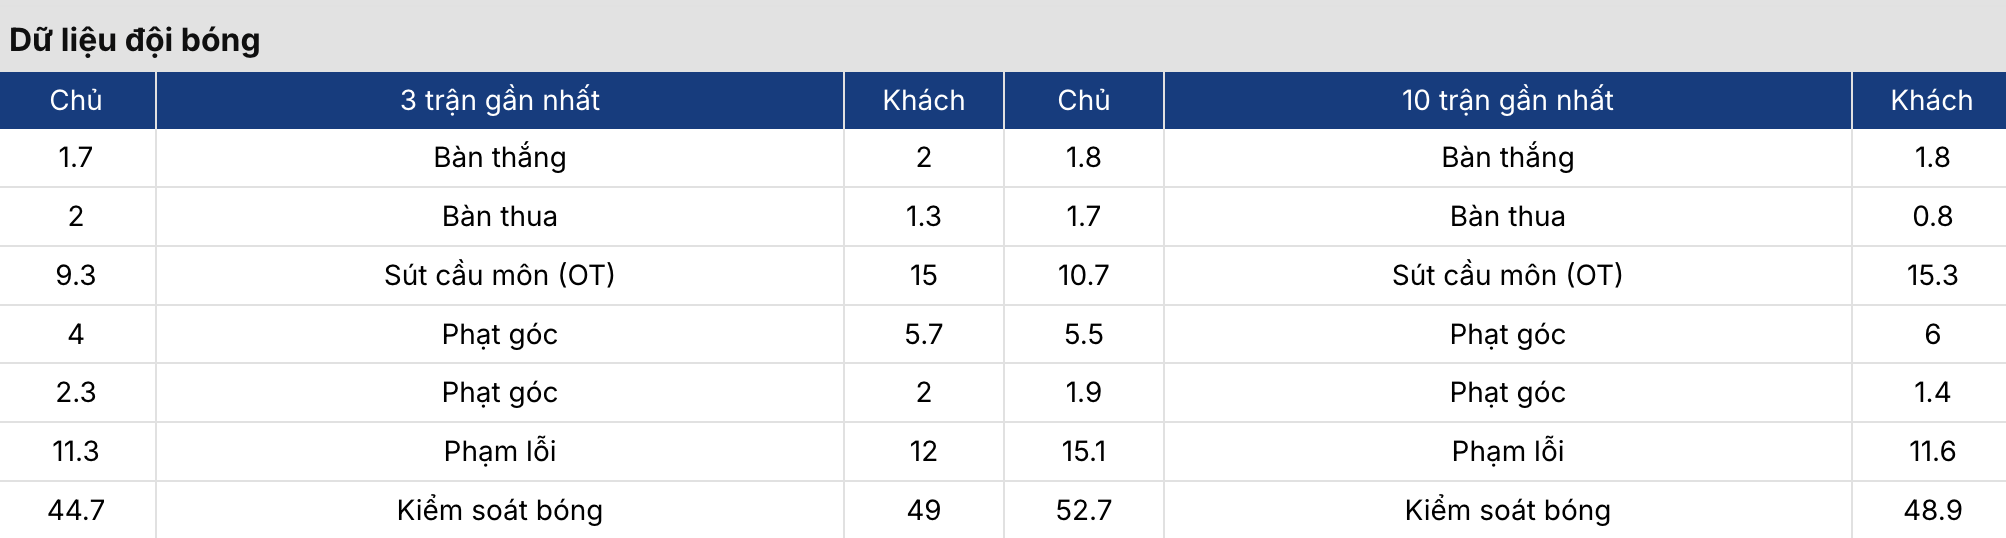The width and height of the screenshot is (2006, 538).
Task: Select the 49 possession value
Action: coord(923,510)
